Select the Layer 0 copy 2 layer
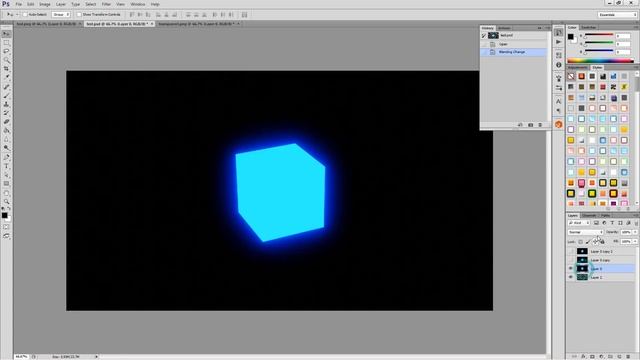This screenshot has height=360, width=640. (601, 251)
